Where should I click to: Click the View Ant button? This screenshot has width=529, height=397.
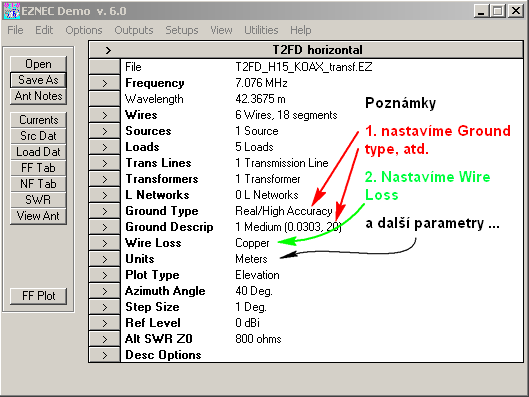coord(38,216)
